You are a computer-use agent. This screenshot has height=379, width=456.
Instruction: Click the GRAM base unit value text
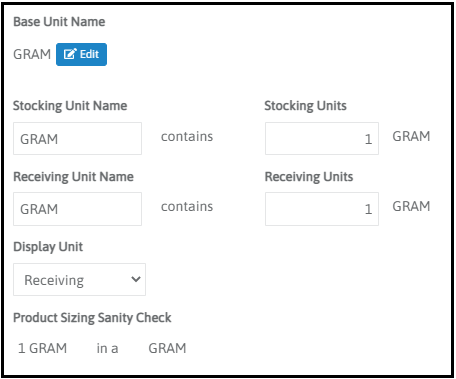(32, 54)
